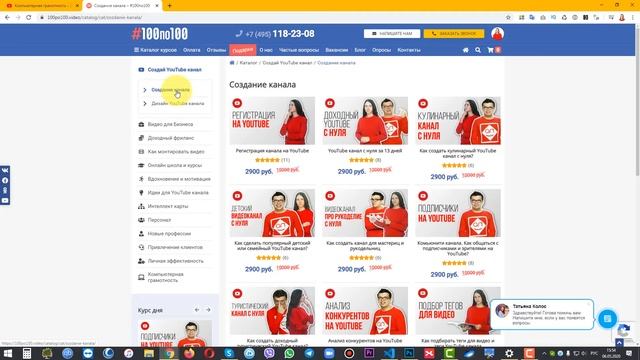The image size is (640, 360).
Task: Open 'О нас' menu item
Action: (266, 50)
